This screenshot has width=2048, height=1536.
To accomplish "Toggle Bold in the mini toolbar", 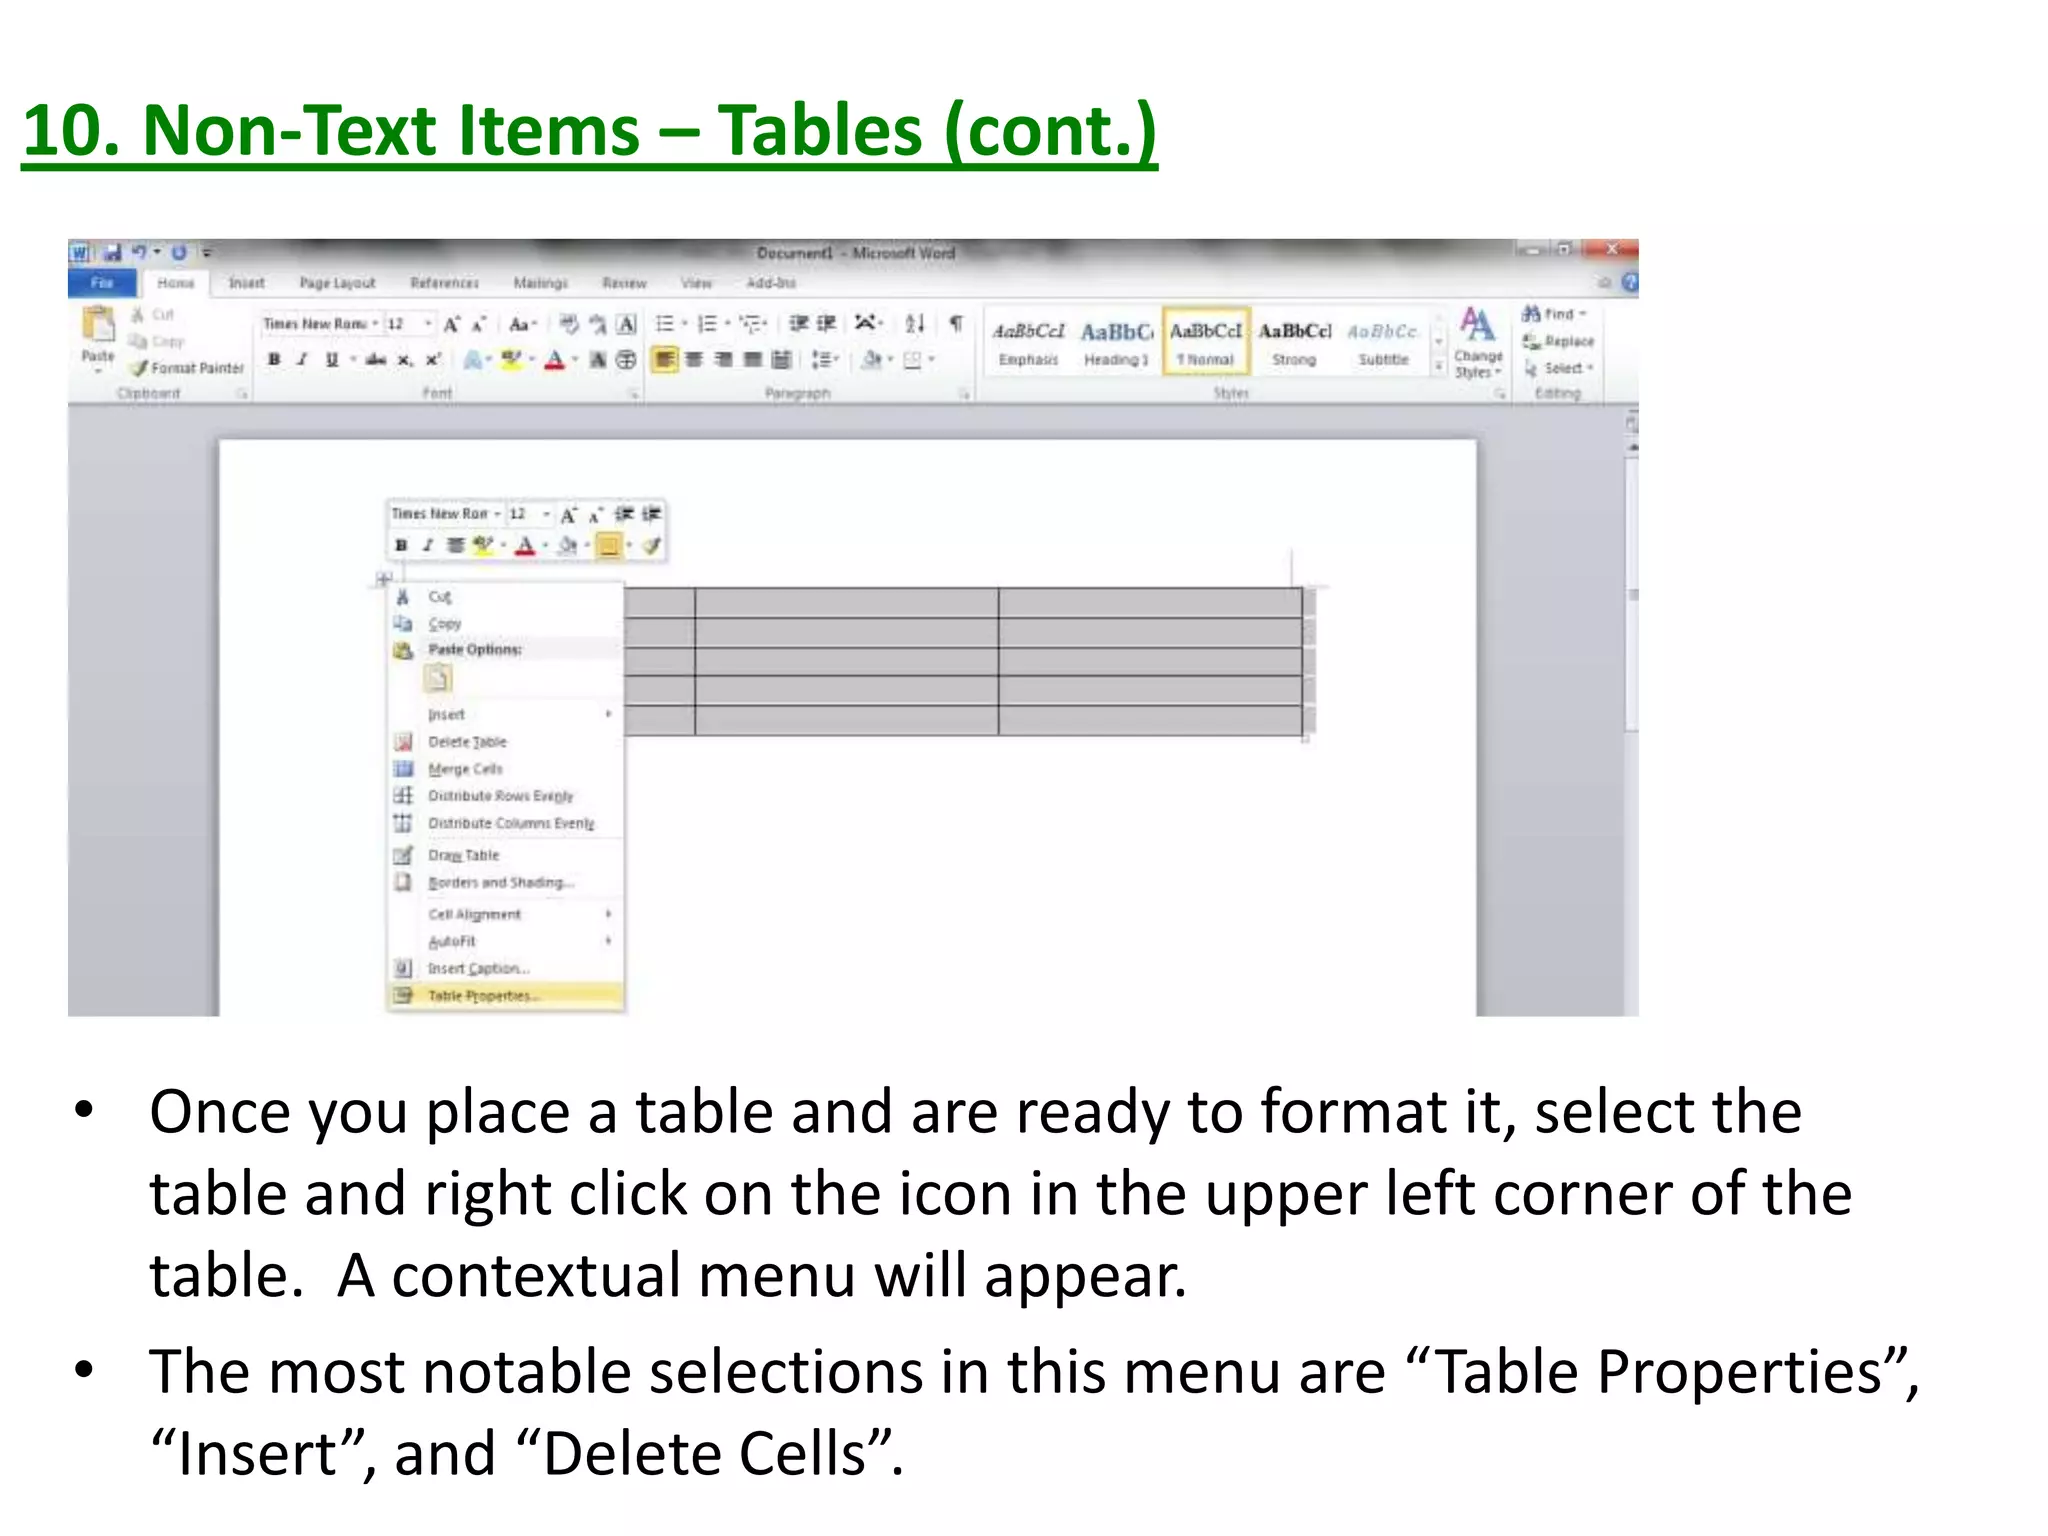I will pos(401,545).
